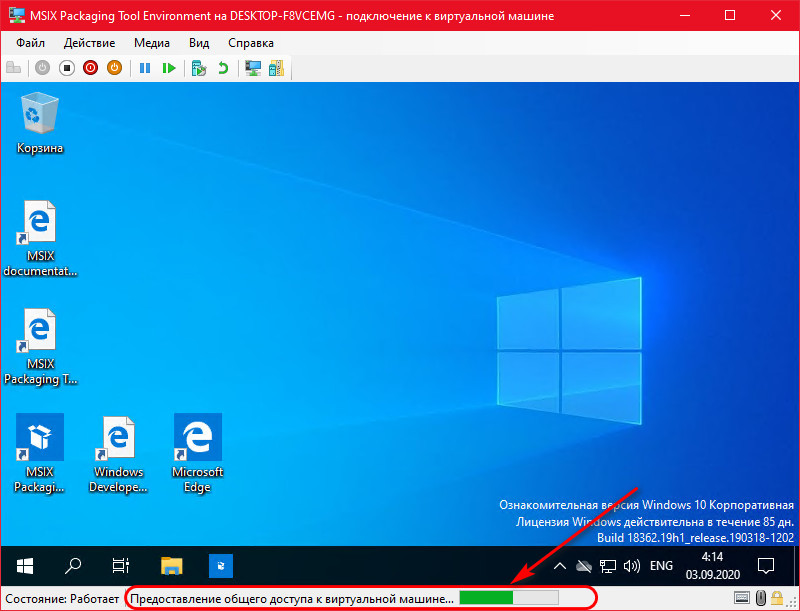The height and width of the screenshot is (611, 800).
Task: Switch input language ENG indicator
Action: click(661, 566)
